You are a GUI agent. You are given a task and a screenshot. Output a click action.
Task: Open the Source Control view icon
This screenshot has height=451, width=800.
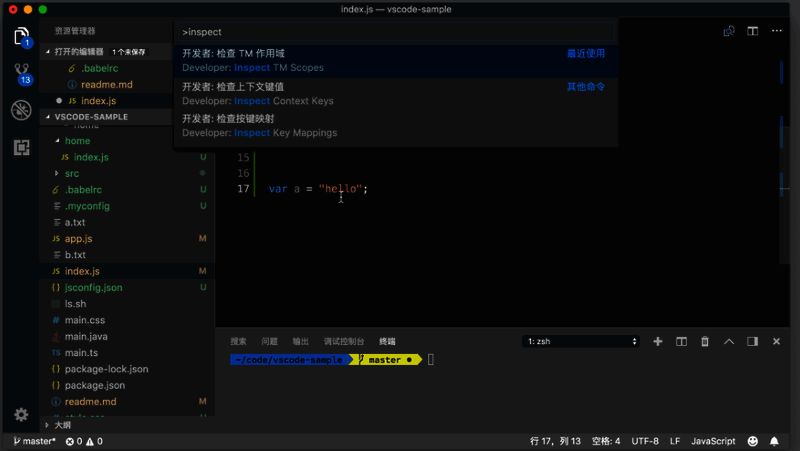[x=22, y=74]
